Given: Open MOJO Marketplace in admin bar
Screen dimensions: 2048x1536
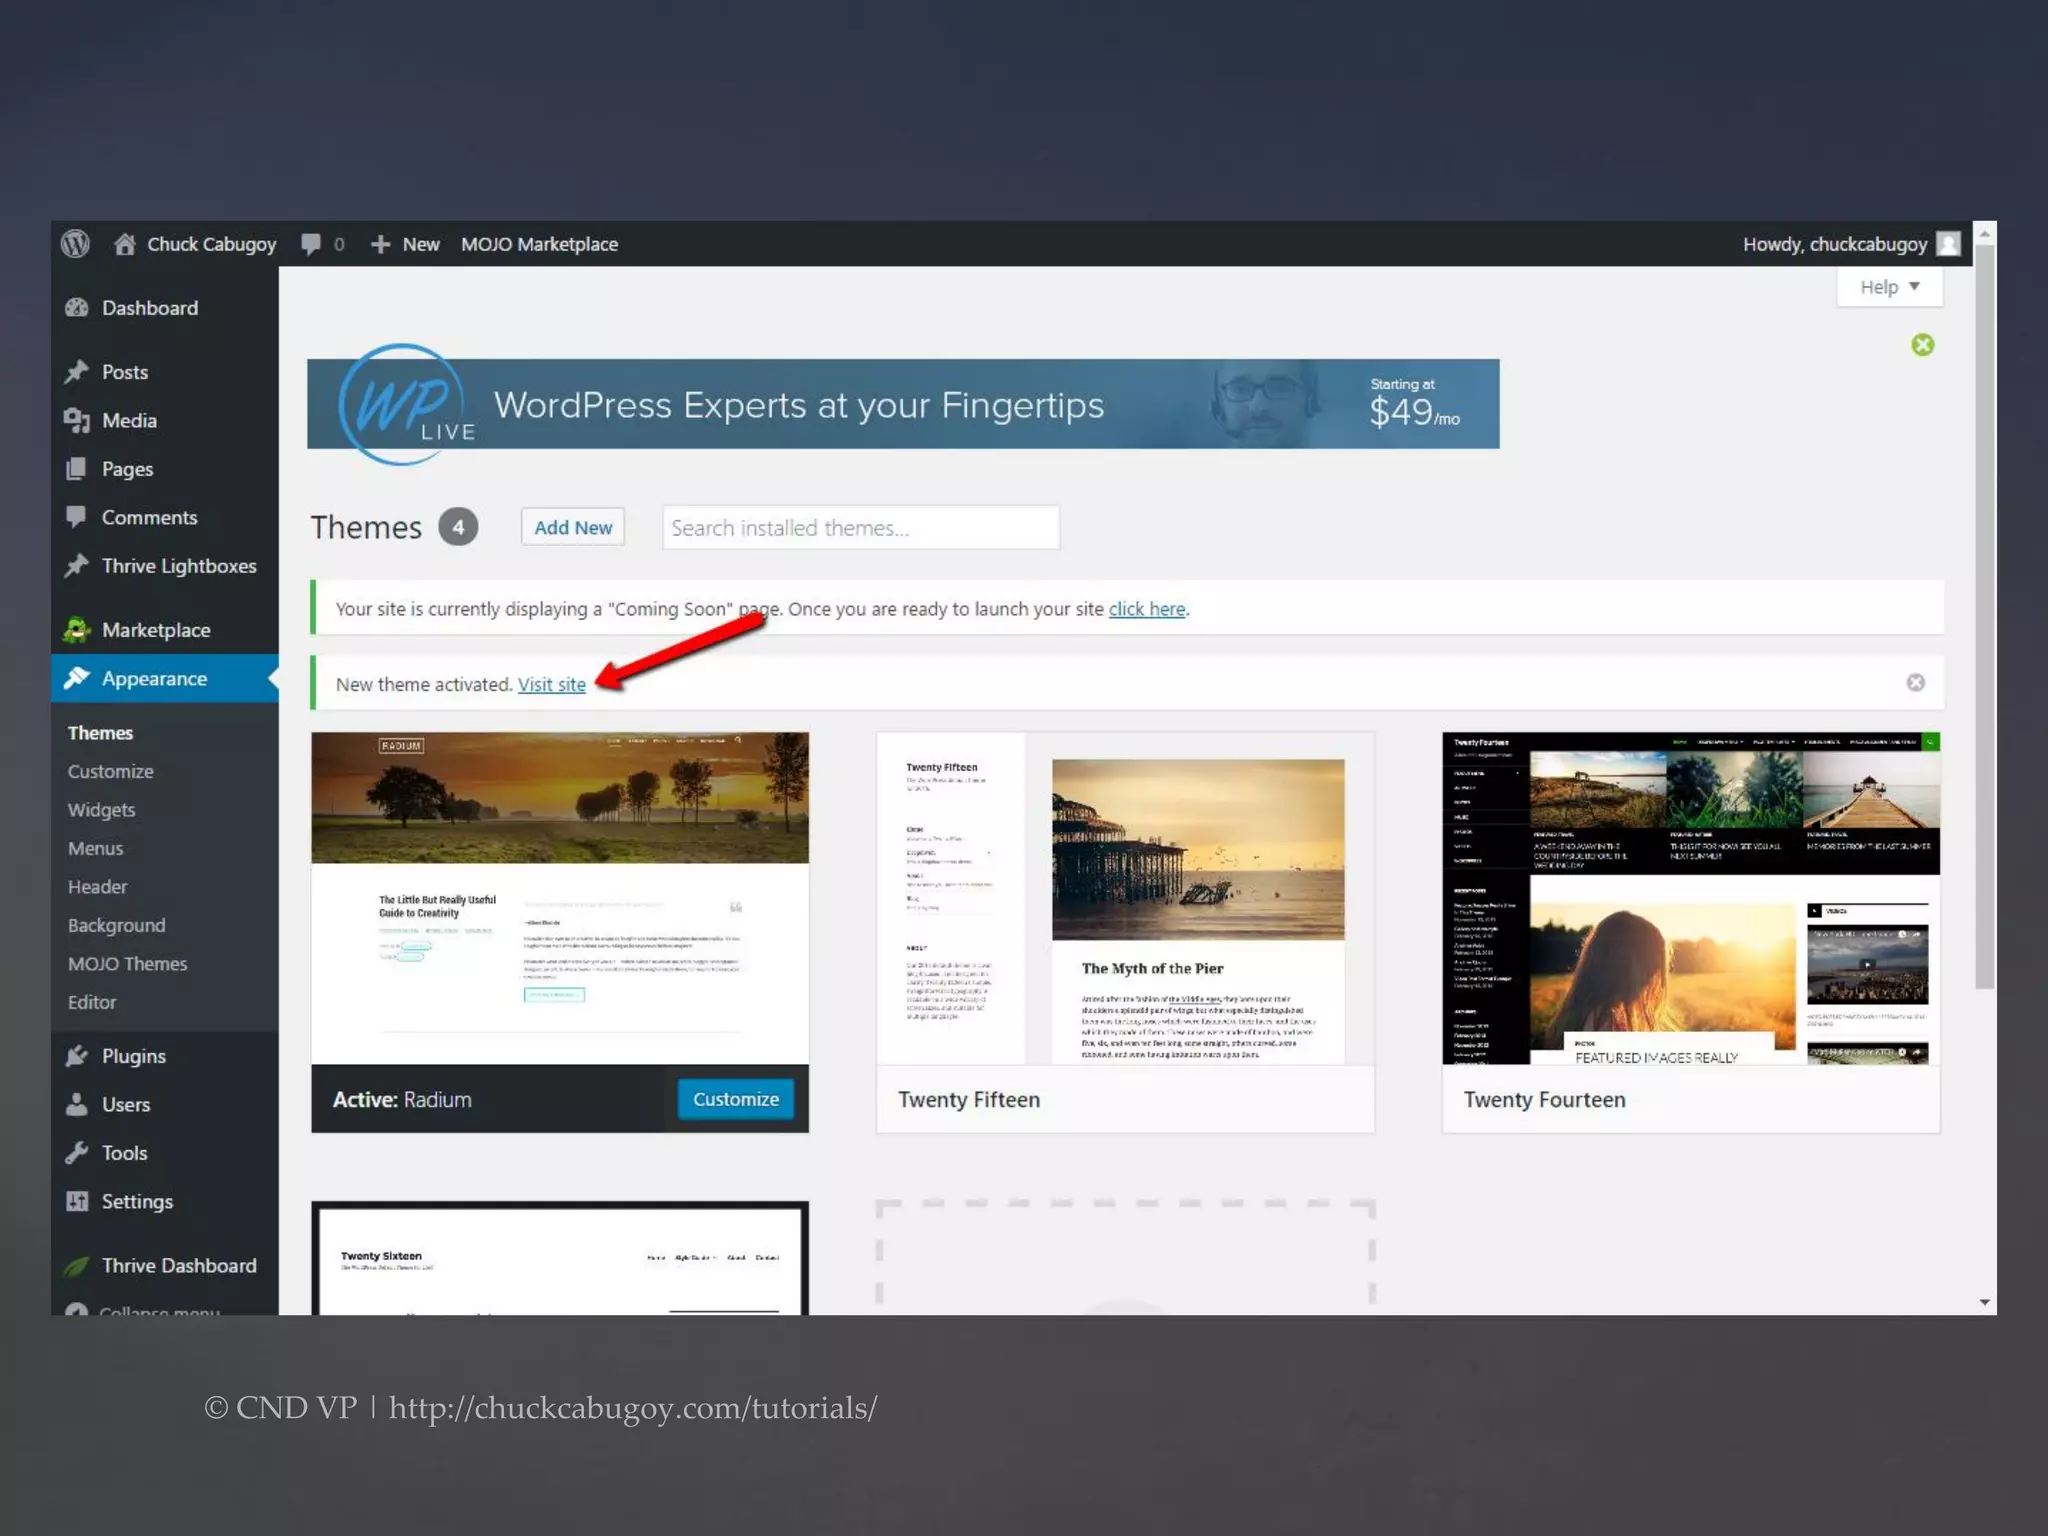Looking at the screenshot, I should 539,244.
